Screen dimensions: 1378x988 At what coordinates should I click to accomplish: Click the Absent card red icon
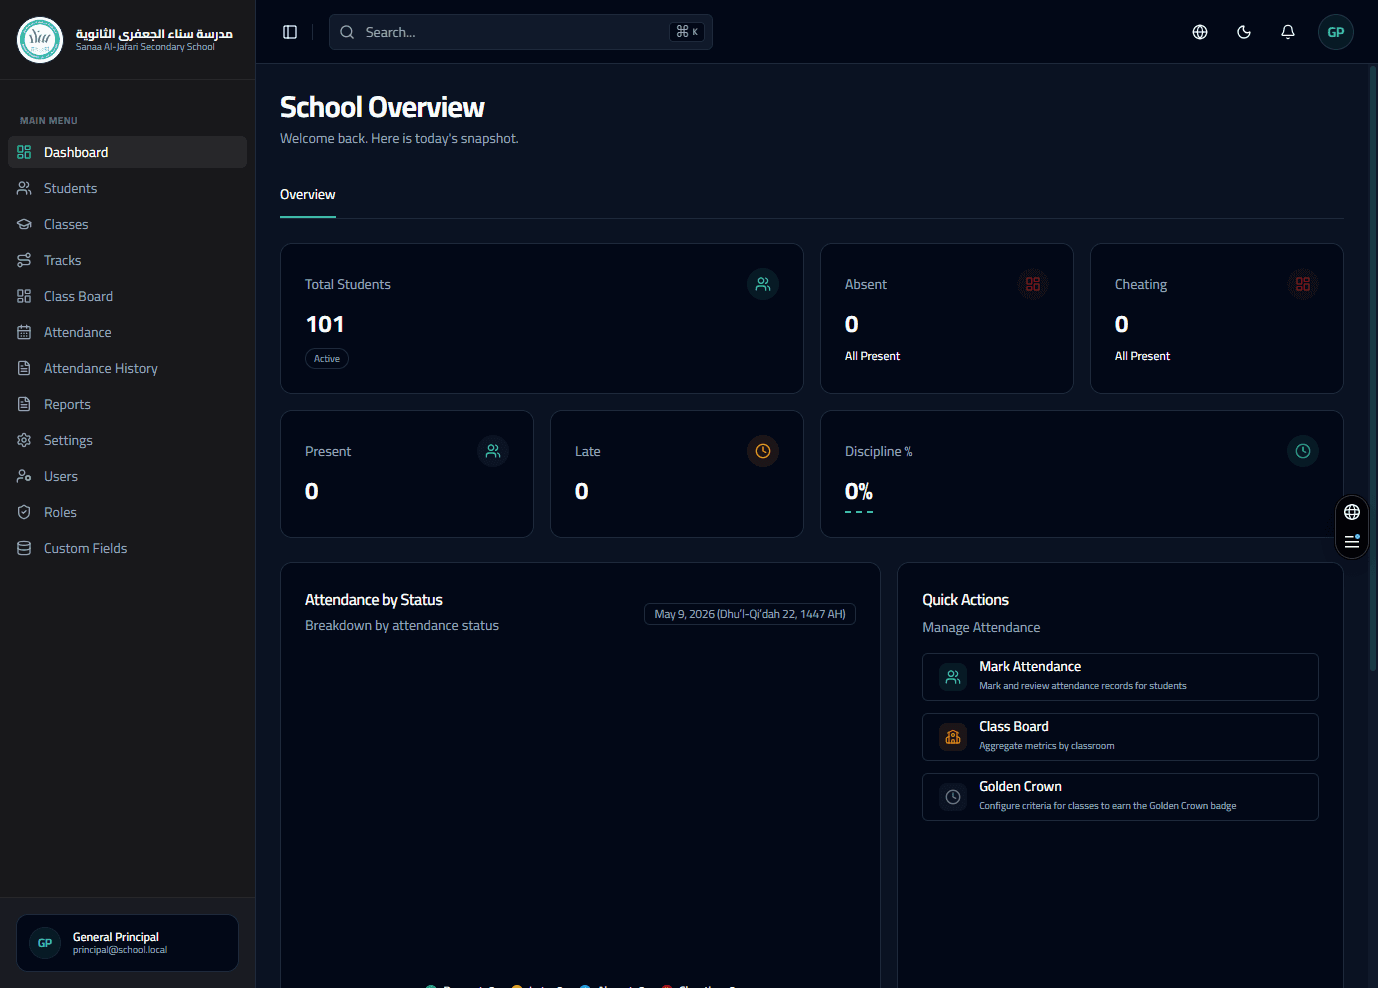point(1033,284)
